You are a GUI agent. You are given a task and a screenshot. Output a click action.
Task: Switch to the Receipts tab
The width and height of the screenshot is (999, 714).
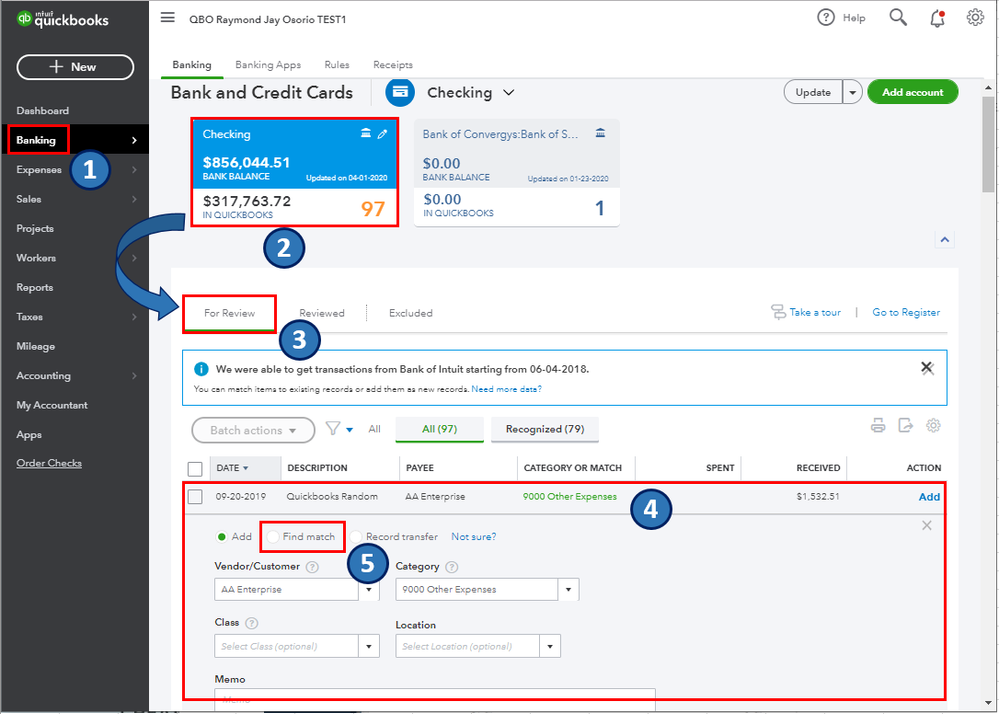pos(392,64)
